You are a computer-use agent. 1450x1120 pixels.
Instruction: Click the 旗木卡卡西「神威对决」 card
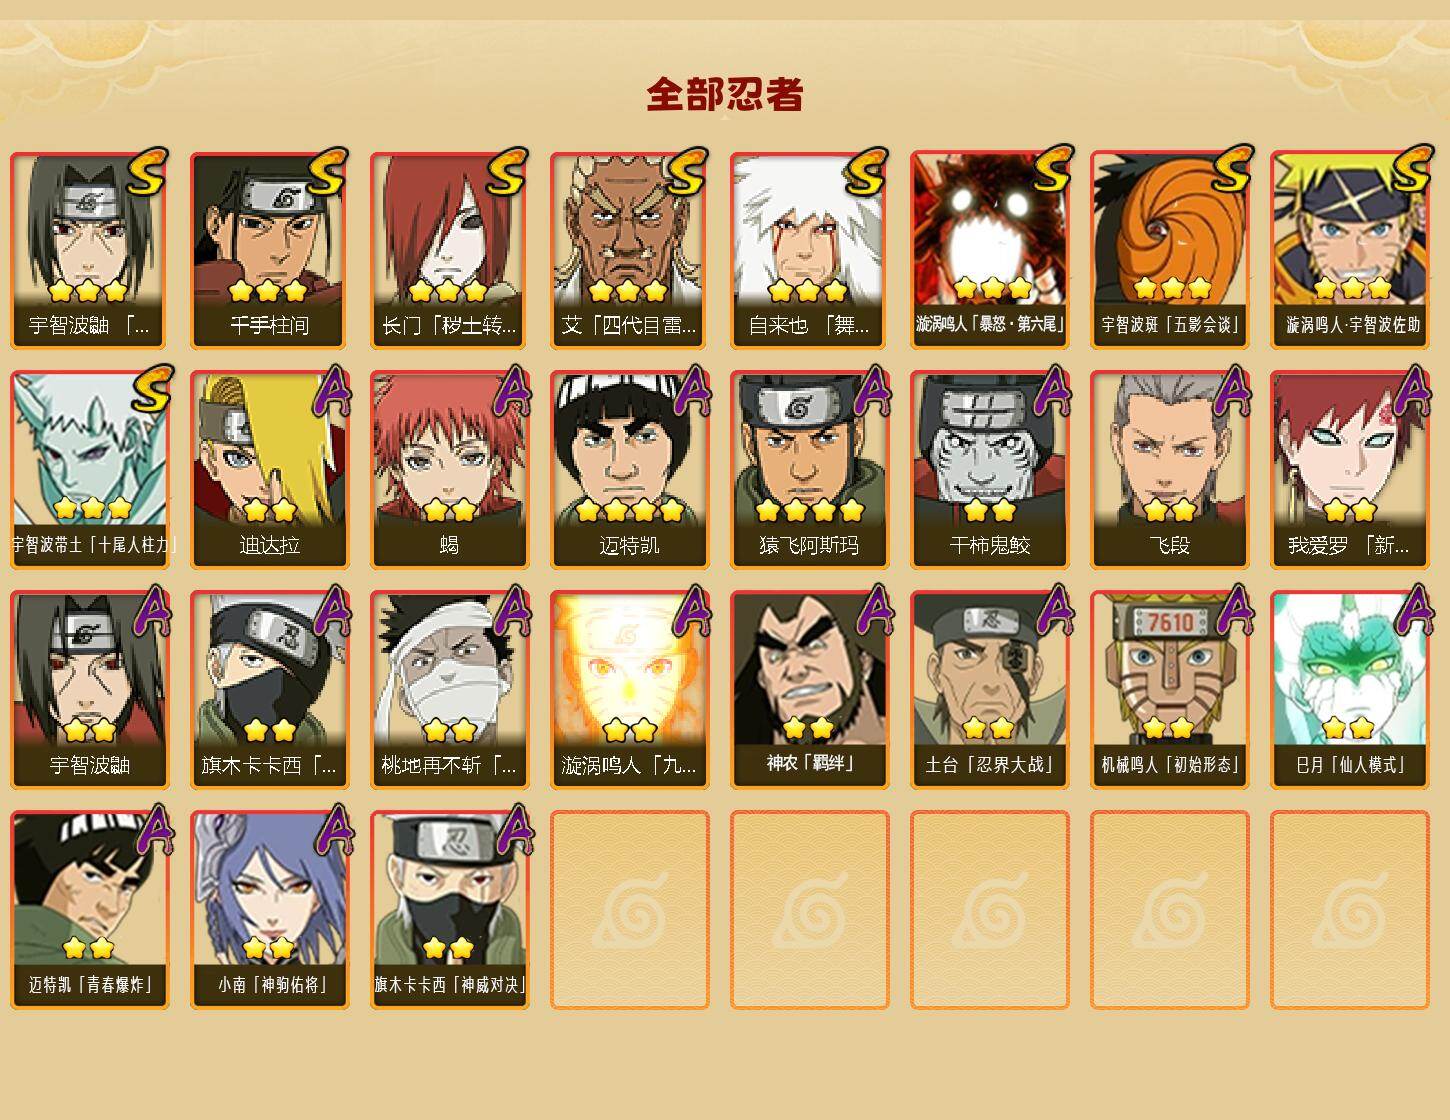450,910
